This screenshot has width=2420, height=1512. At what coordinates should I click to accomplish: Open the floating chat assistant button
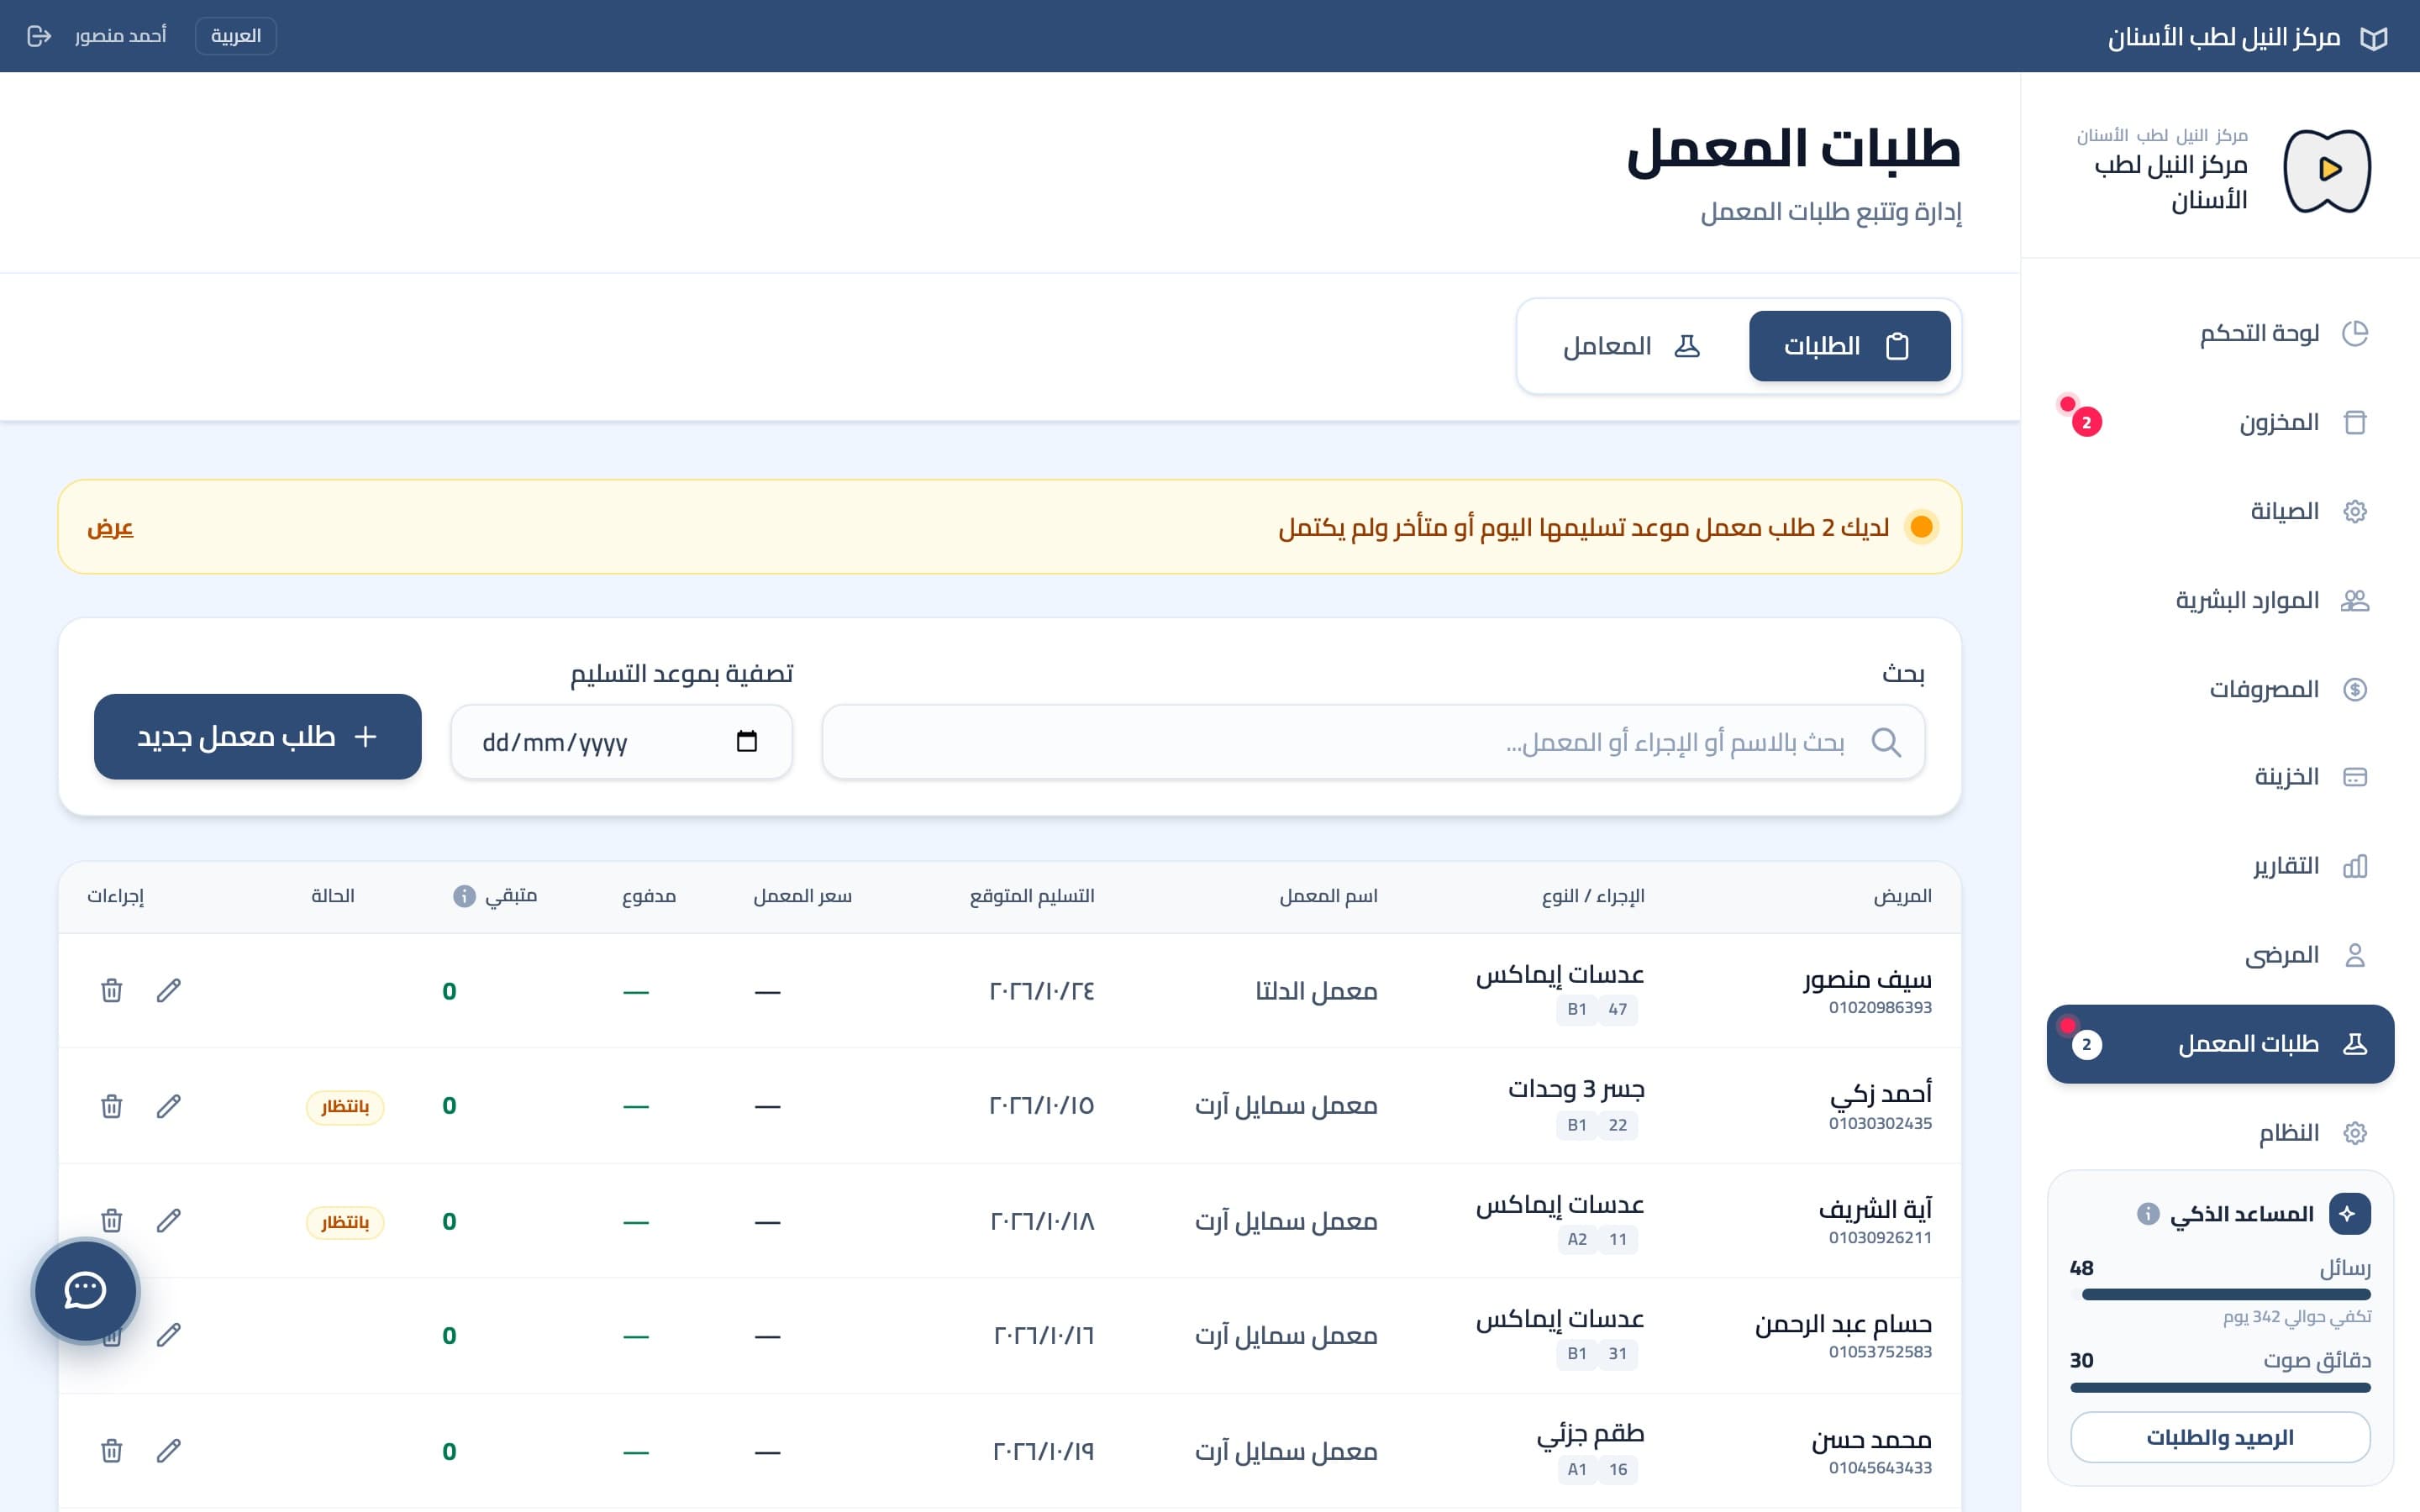pyautogui.click(x=85, y=1290)
